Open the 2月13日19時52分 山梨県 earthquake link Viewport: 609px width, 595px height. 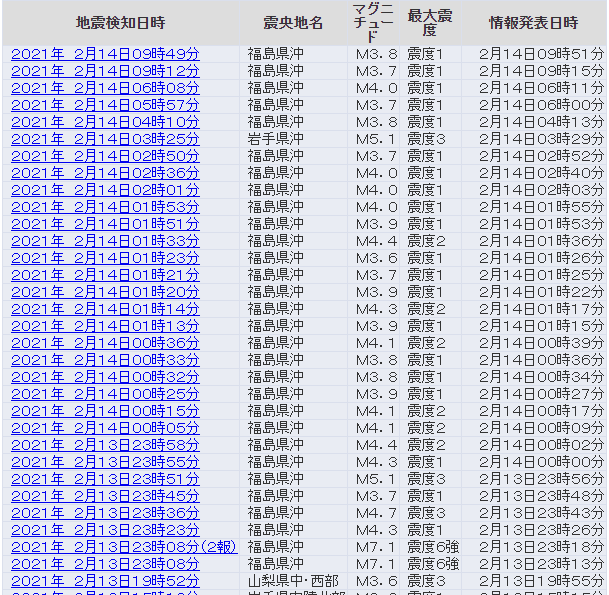pos(105,581)
